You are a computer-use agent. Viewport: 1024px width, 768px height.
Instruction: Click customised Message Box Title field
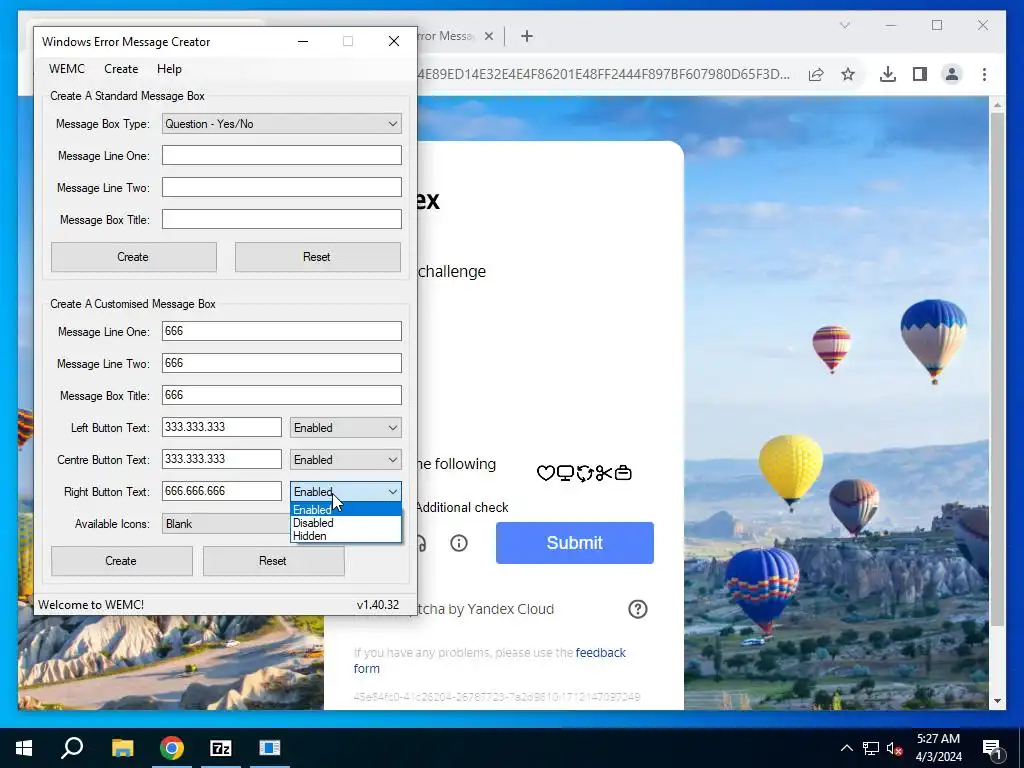(x=281, y=395)
